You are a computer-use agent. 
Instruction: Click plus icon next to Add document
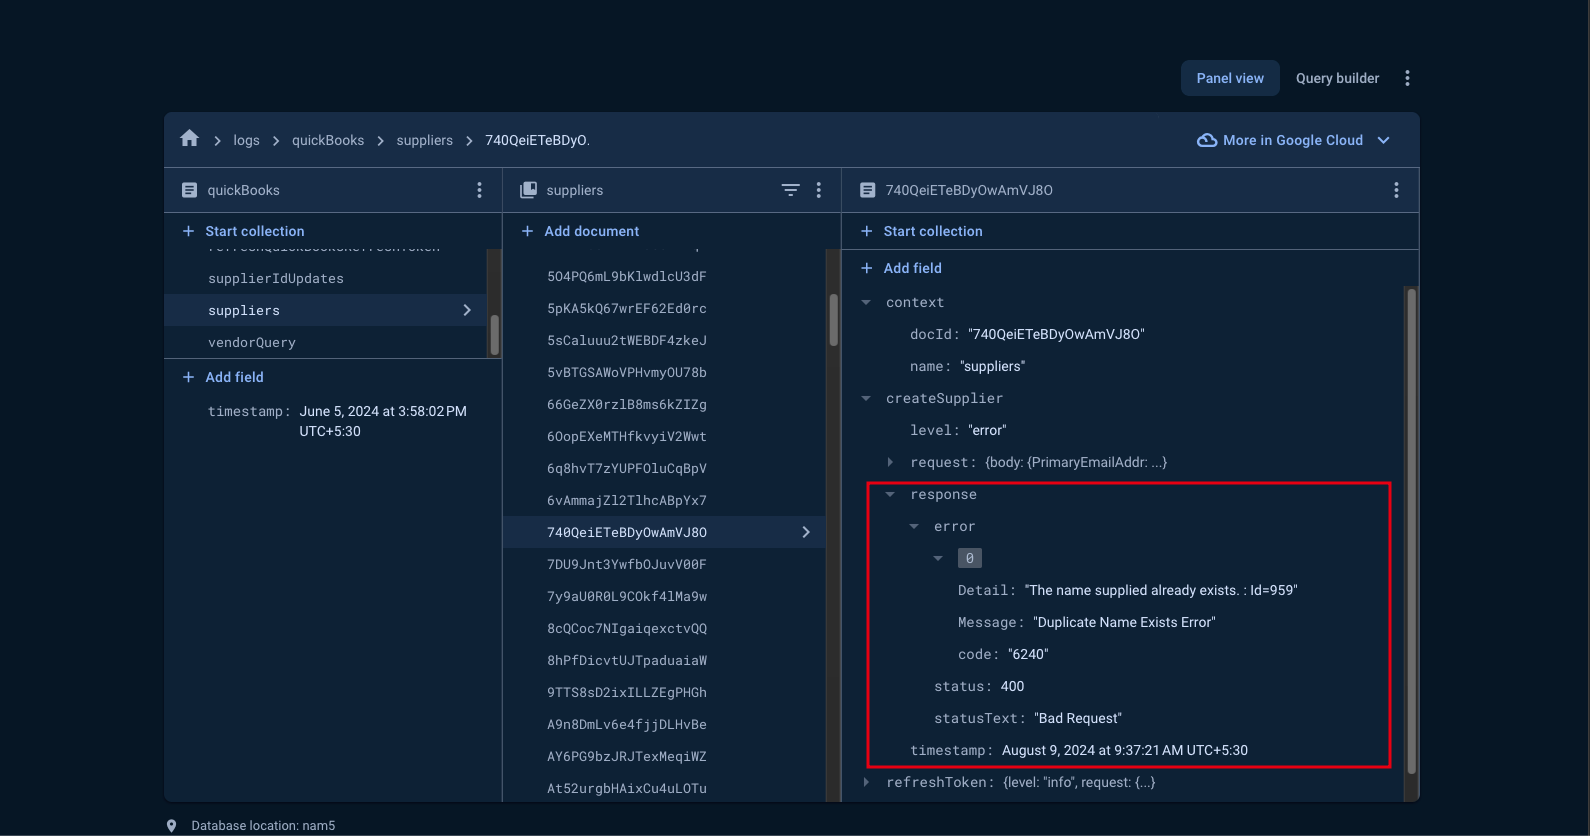click(527, 231)
